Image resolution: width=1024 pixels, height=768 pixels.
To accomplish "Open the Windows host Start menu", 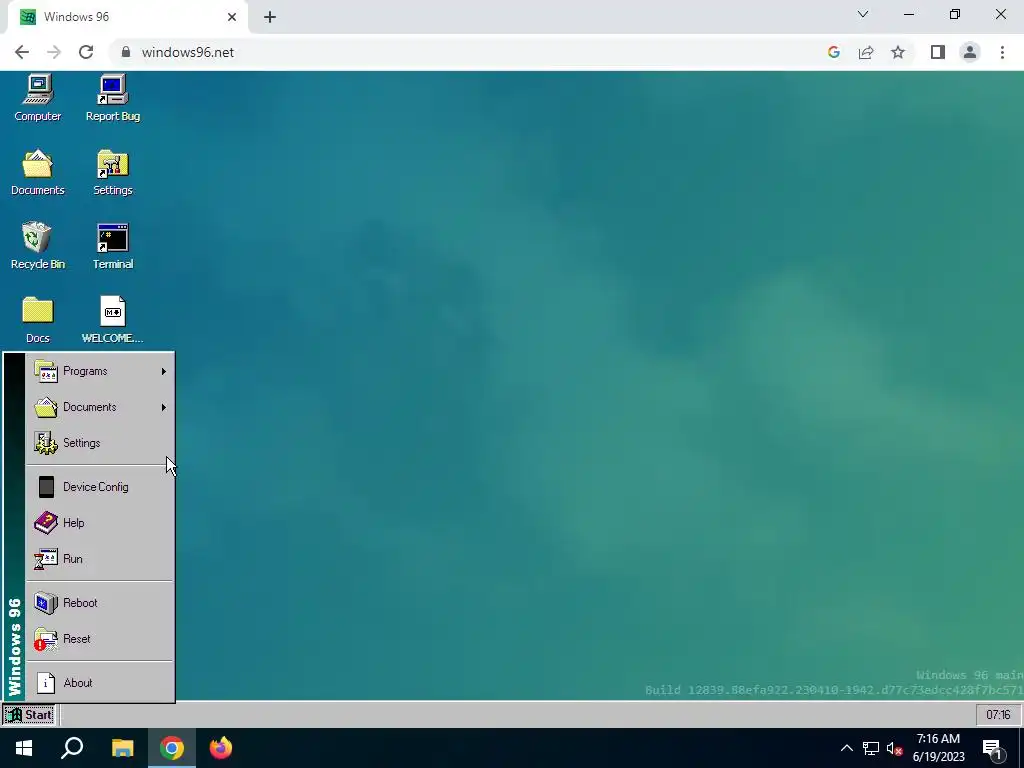I will tap(24, 748).
